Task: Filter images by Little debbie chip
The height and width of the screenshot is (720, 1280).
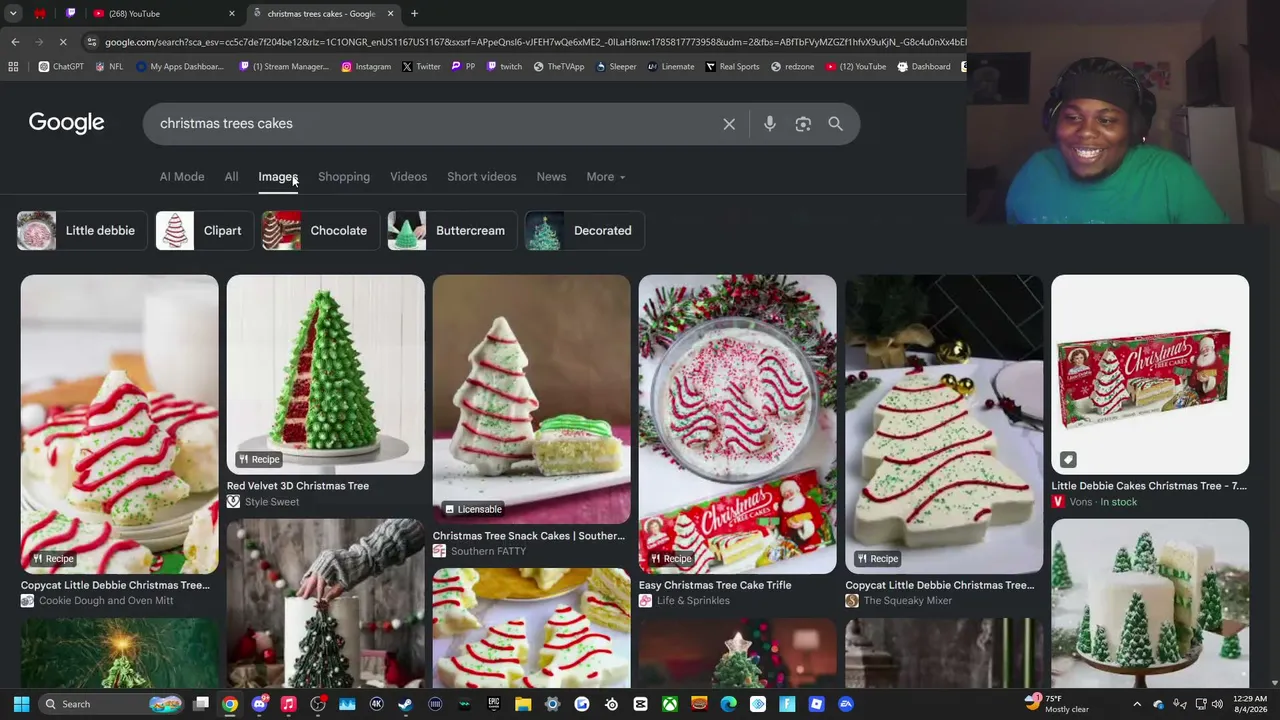Action: coord(82,231)
